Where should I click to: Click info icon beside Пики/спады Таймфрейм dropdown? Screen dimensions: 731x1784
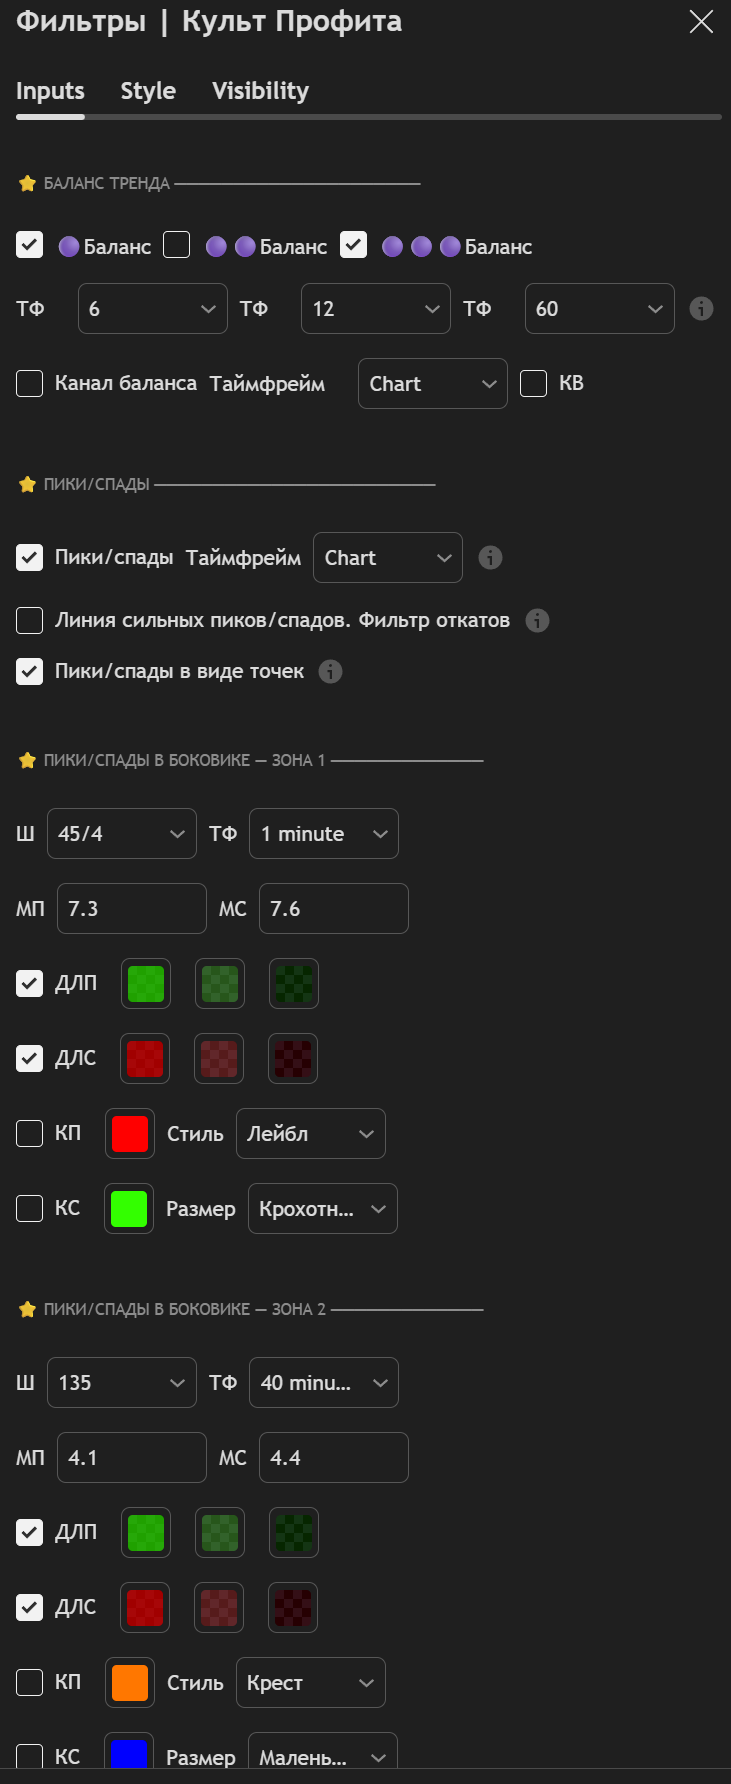pyautogui.click(x=490, y=558)
